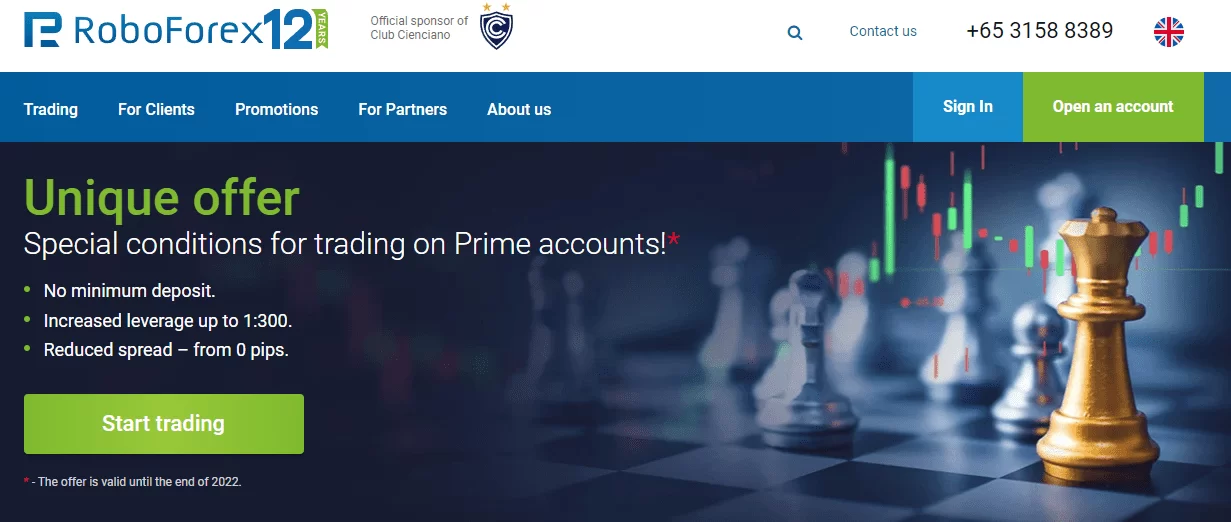Open the Trading menu
Image resolution: width=1231 pixels, height=522 pixels.
click(x=51, y=109)
